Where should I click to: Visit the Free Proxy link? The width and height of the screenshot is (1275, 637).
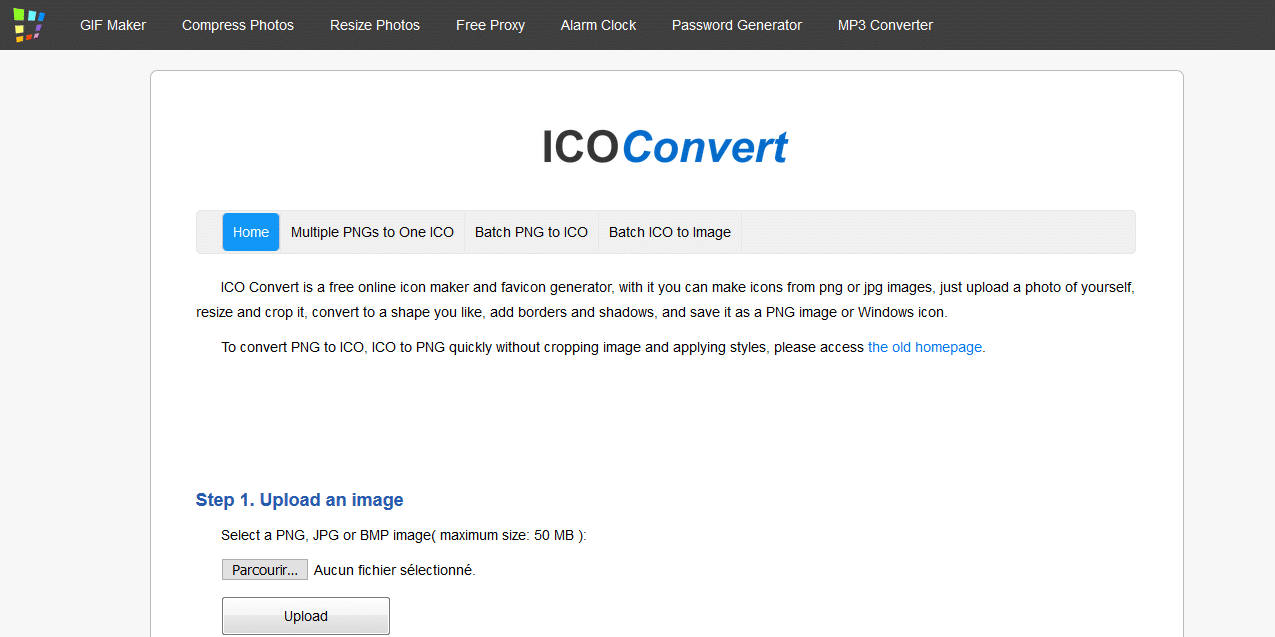click(490, 25)
